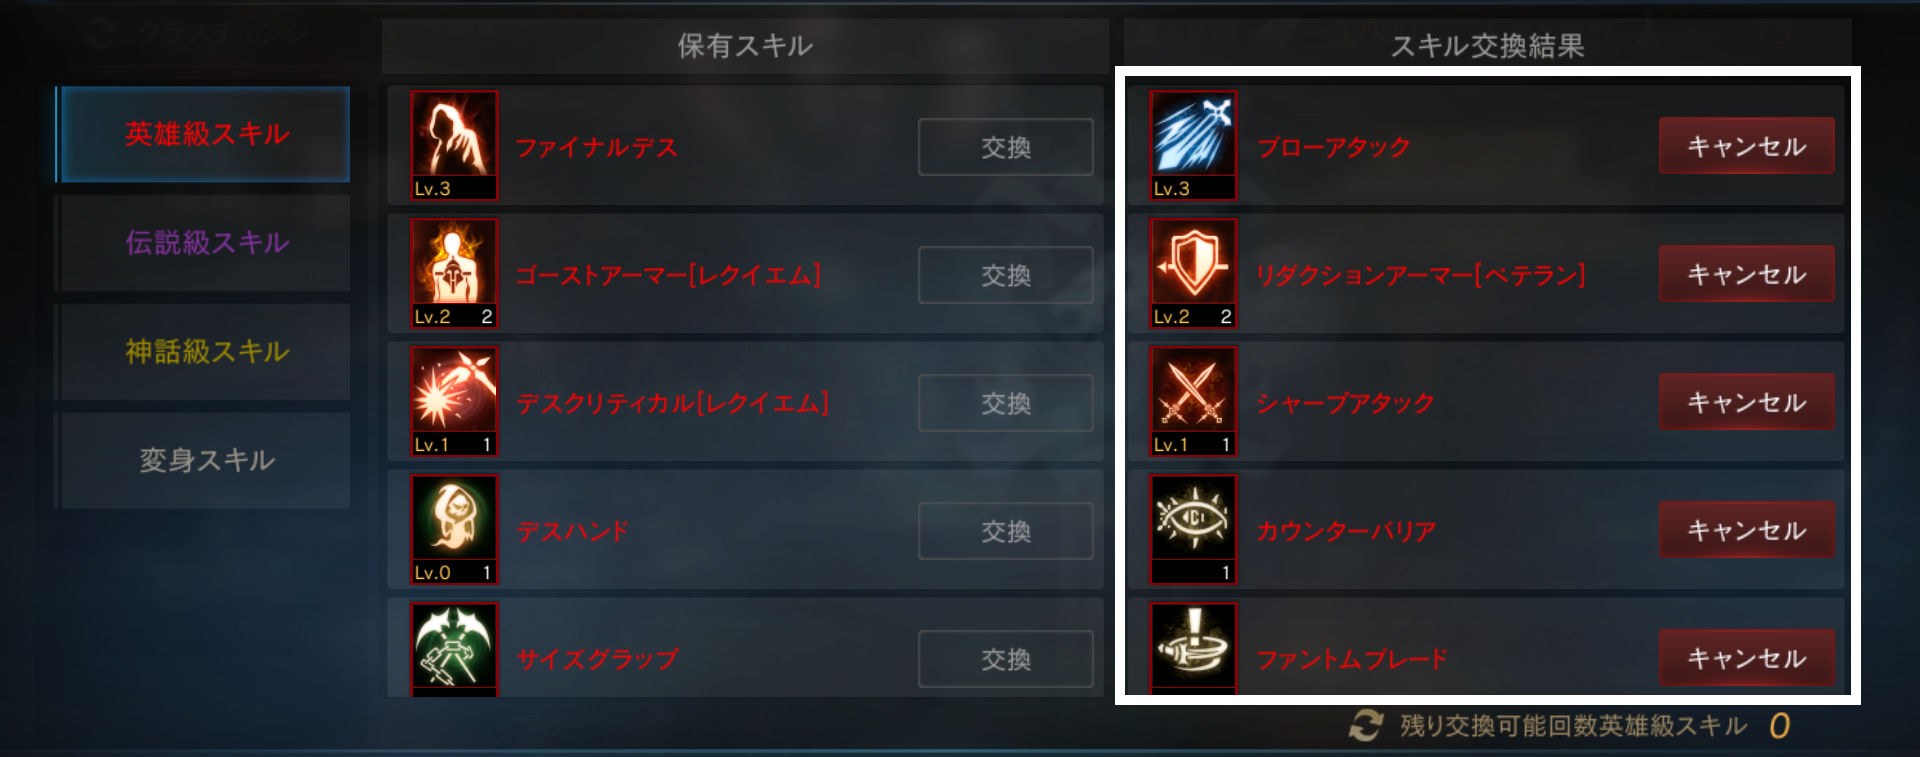Click the refresh icon beside 残り交換可能回数

1366,726
